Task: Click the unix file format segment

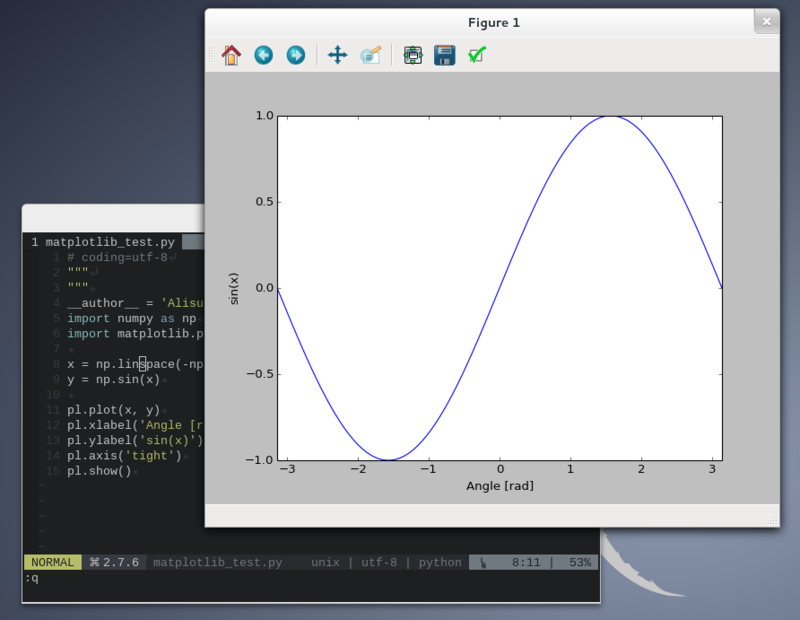Action: pos(325,562)
